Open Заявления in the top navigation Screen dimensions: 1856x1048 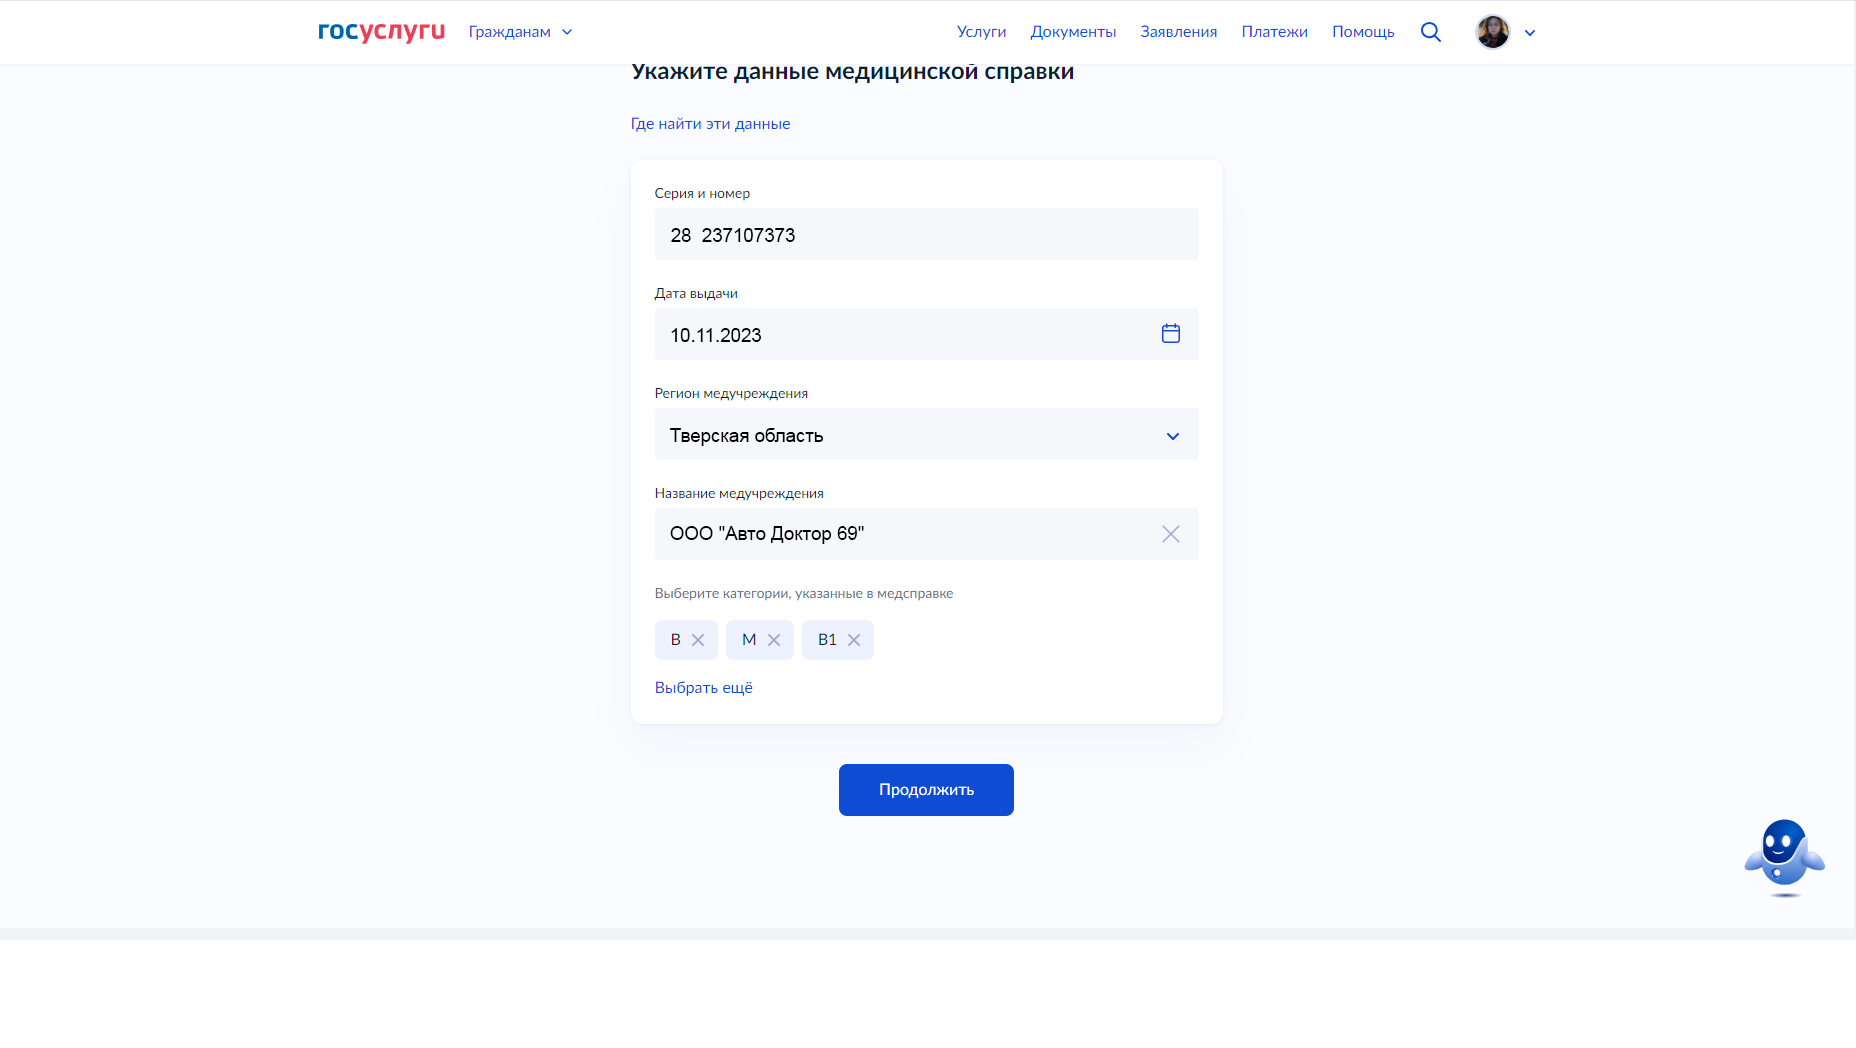[1178, 32]
